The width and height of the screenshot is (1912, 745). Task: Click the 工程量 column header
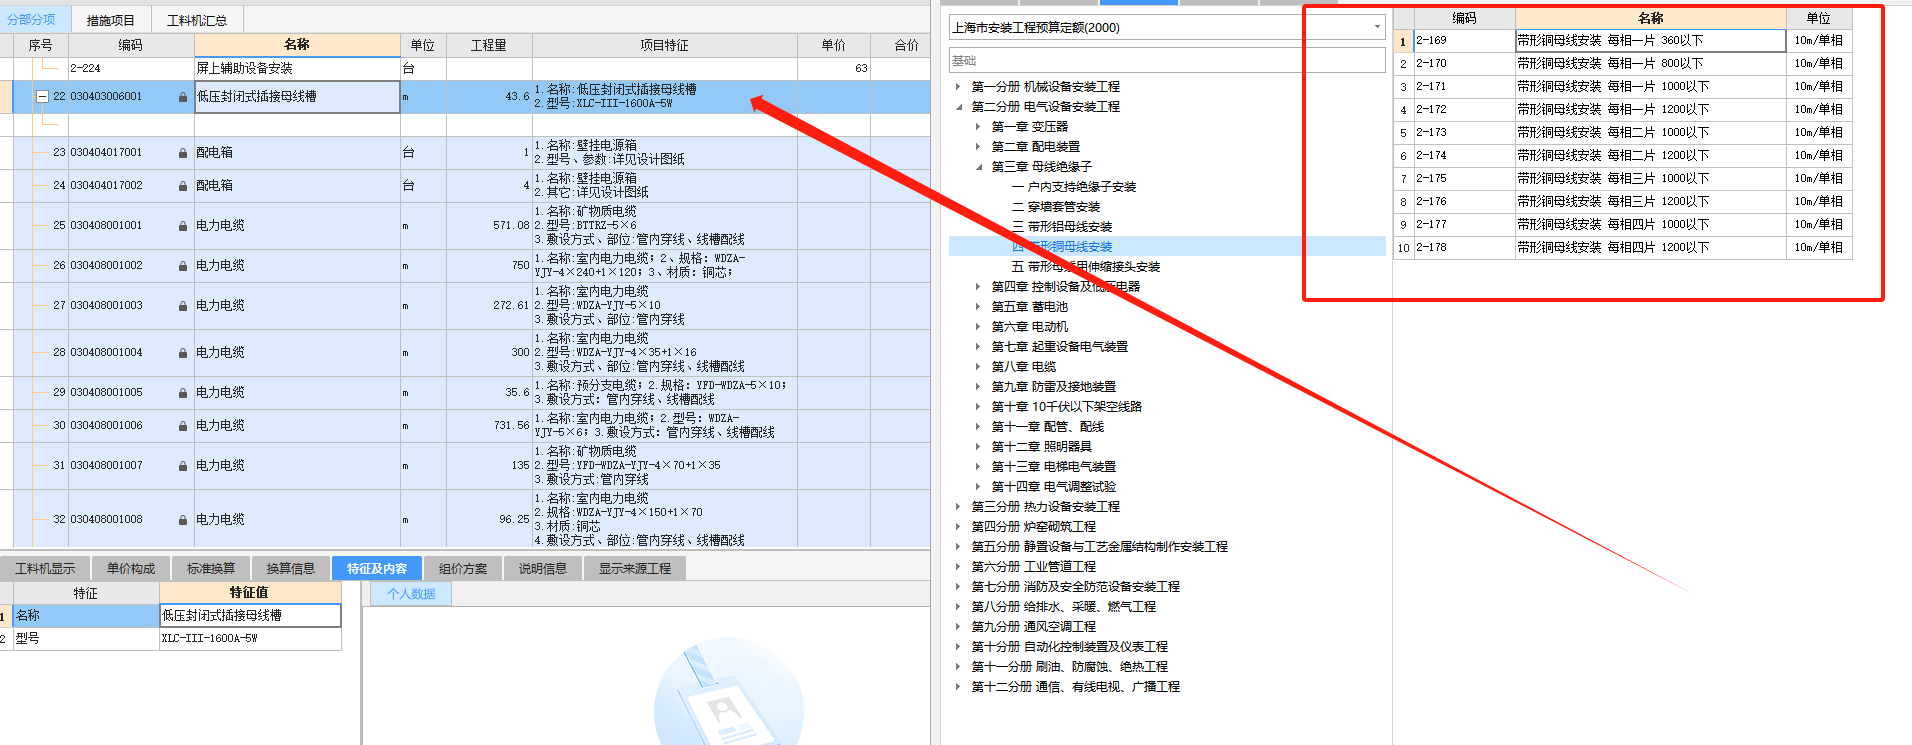pyautogui.click(x=489, y=45)
